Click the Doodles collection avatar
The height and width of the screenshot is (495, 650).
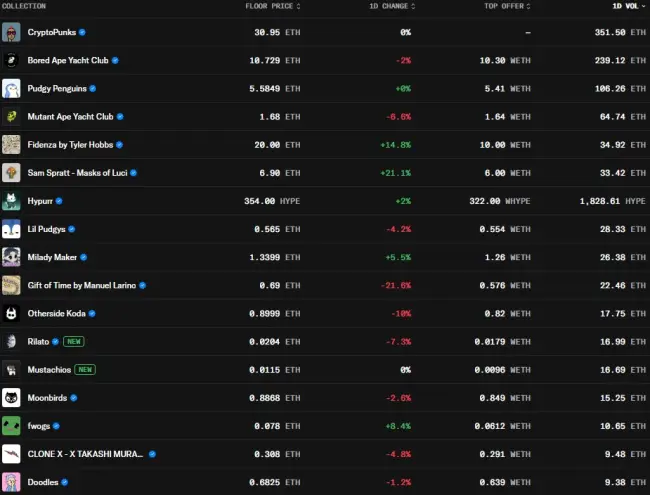point(11,482)
